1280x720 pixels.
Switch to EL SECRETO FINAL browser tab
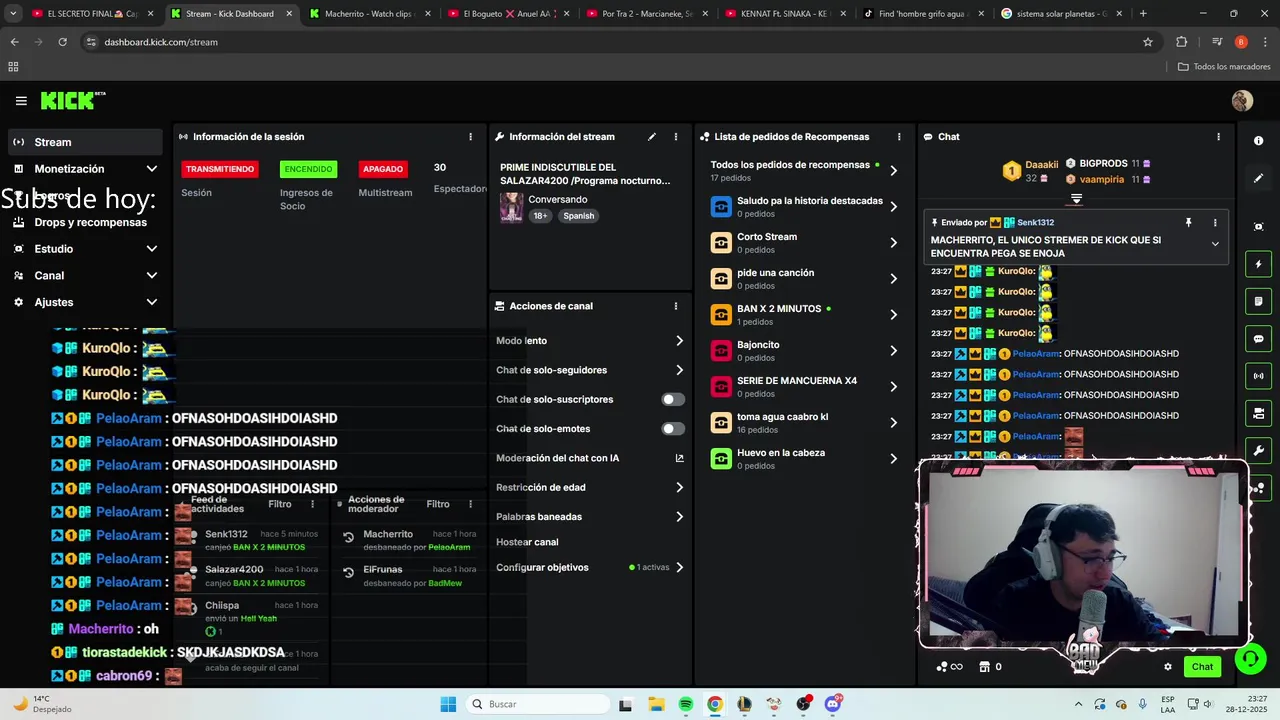click(91, 14)
